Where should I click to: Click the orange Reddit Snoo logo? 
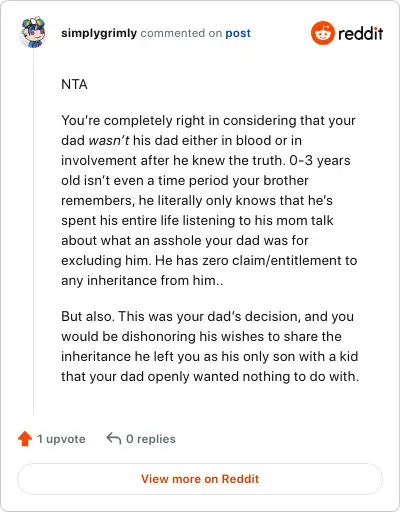click(x=322, y=33)
